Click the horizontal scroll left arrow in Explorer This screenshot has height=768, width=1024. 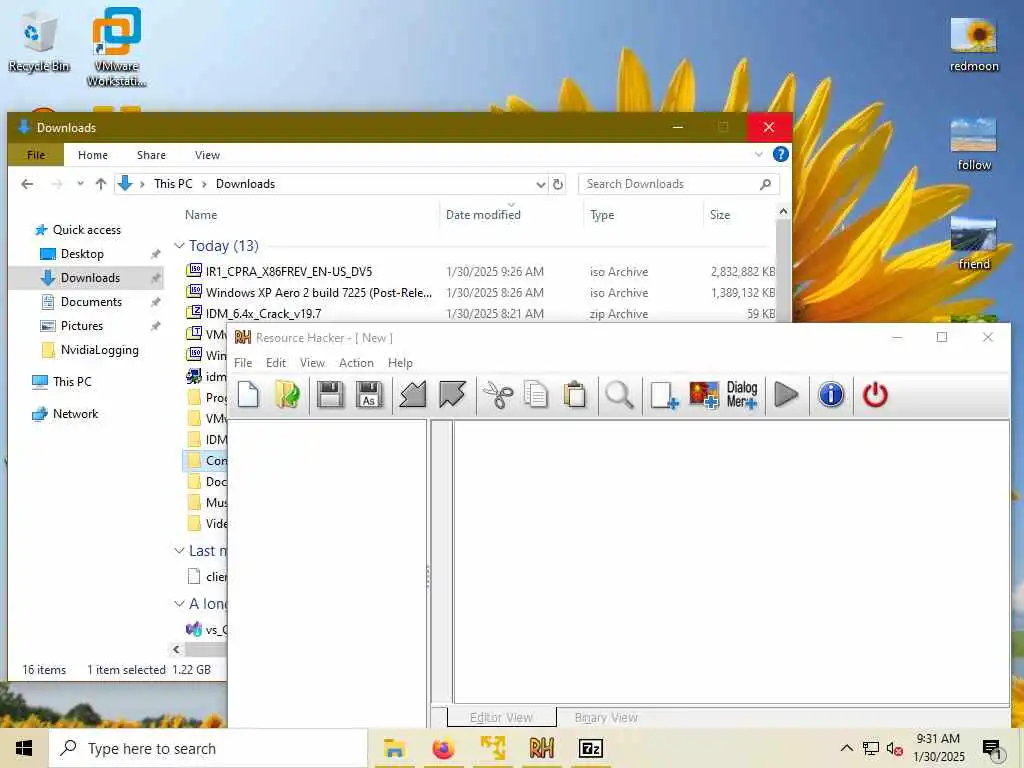click(x=176, y=650)
